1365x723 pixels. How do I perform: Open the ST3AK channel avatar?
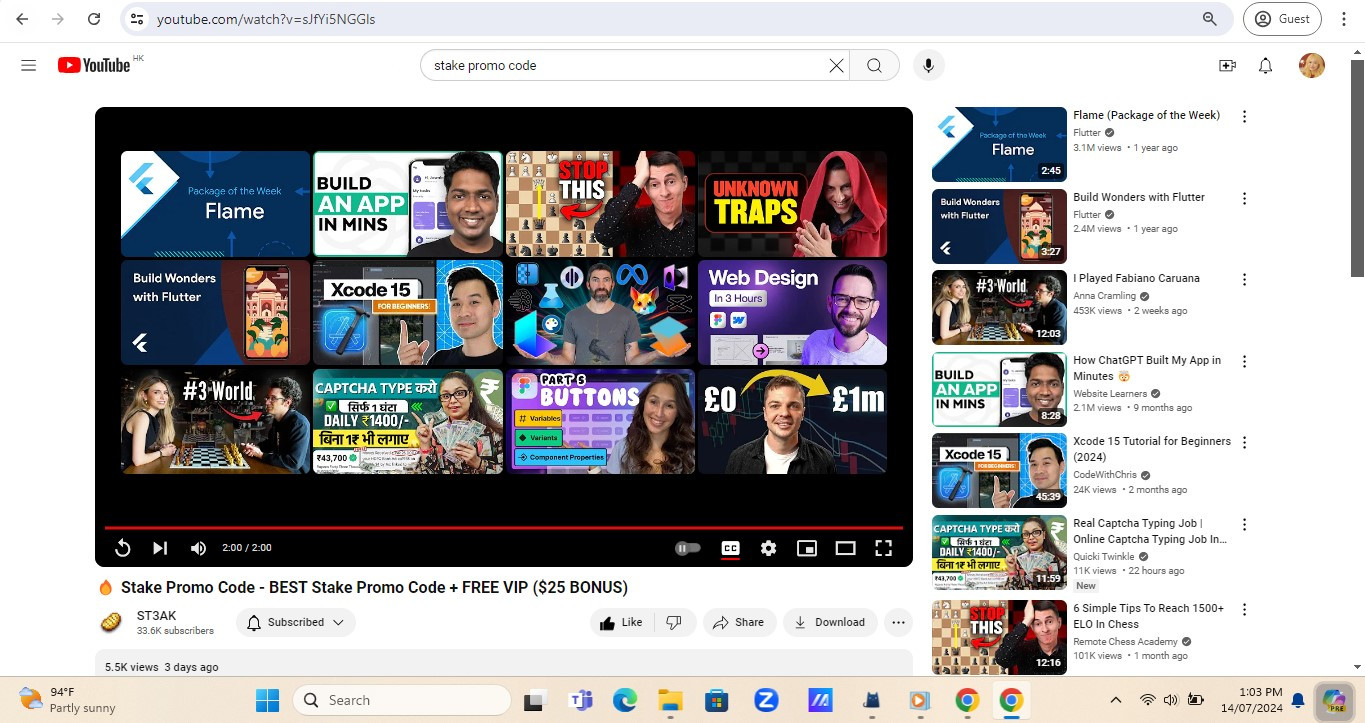pyautogui.click(x=112, y=622)
